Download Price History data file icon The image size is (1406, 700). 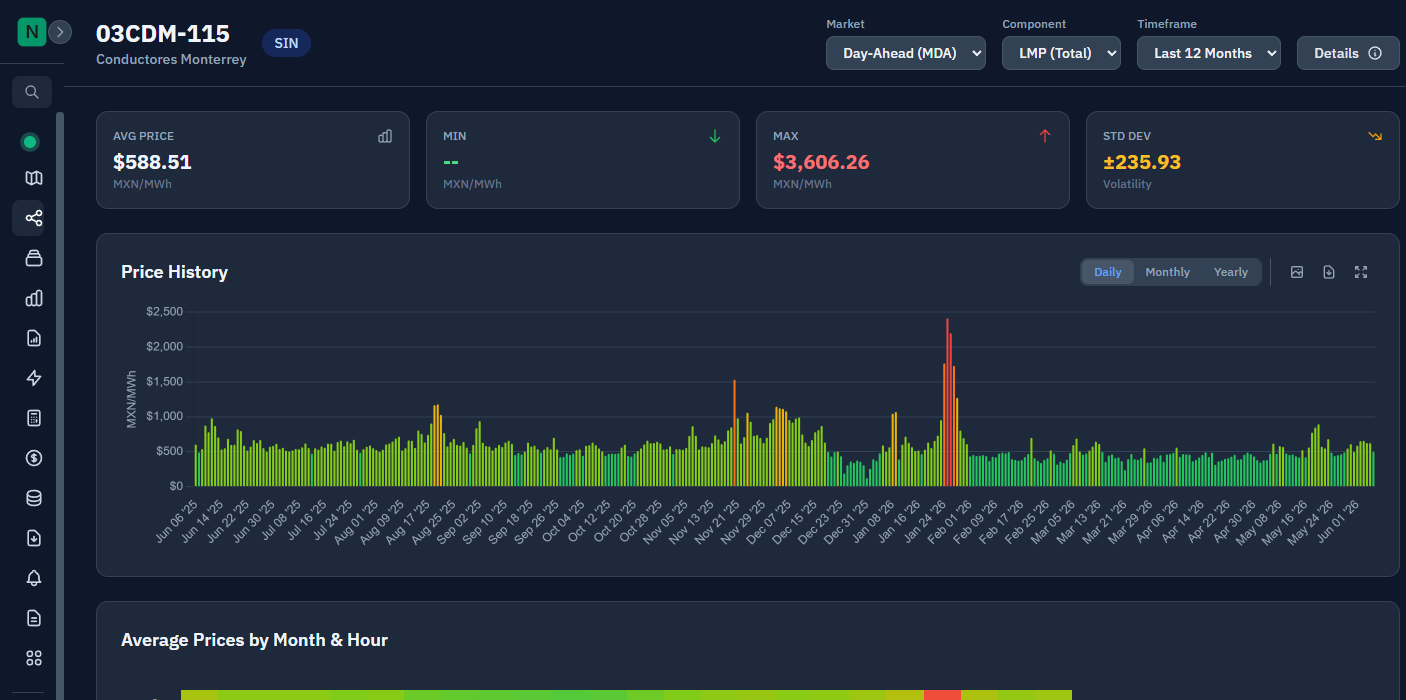tap(1329, 272)
